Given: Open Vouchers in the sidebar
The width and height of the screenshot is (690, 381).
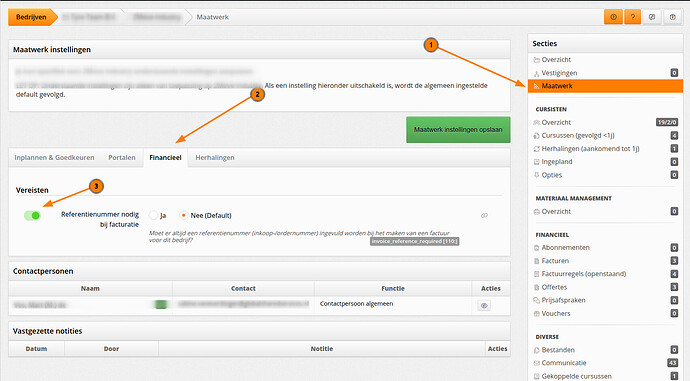Looking at the screenshot, I should click(556, 314).
